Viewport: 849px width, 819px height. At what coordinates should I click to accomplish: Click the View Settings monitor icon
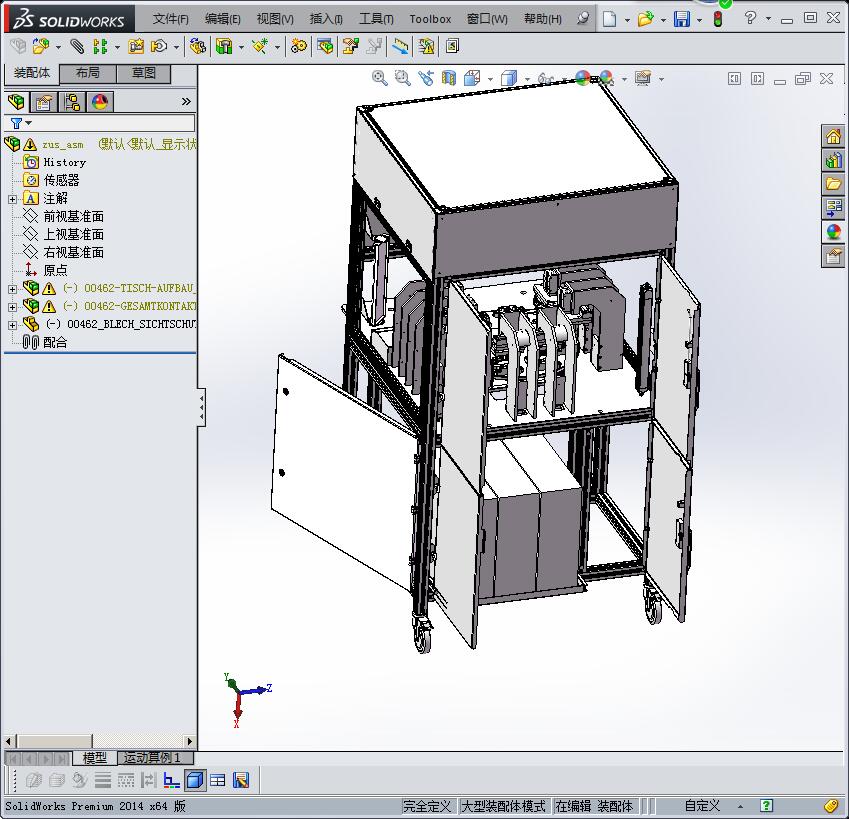643,78
